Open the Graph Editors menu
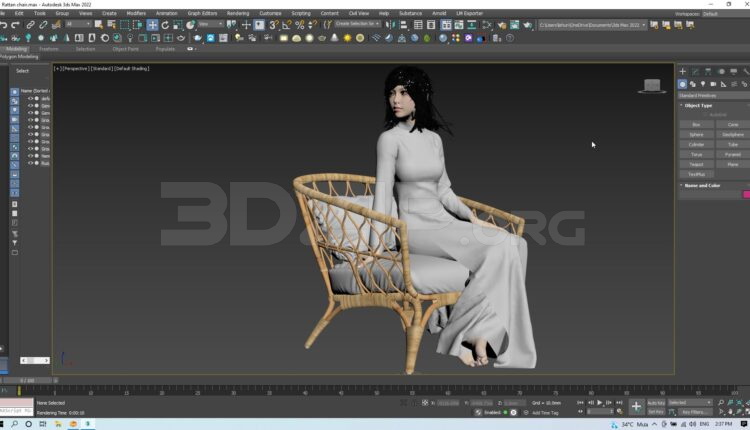Screen dimensions: 750x430 pyautogui.click(x=202, y=13)
